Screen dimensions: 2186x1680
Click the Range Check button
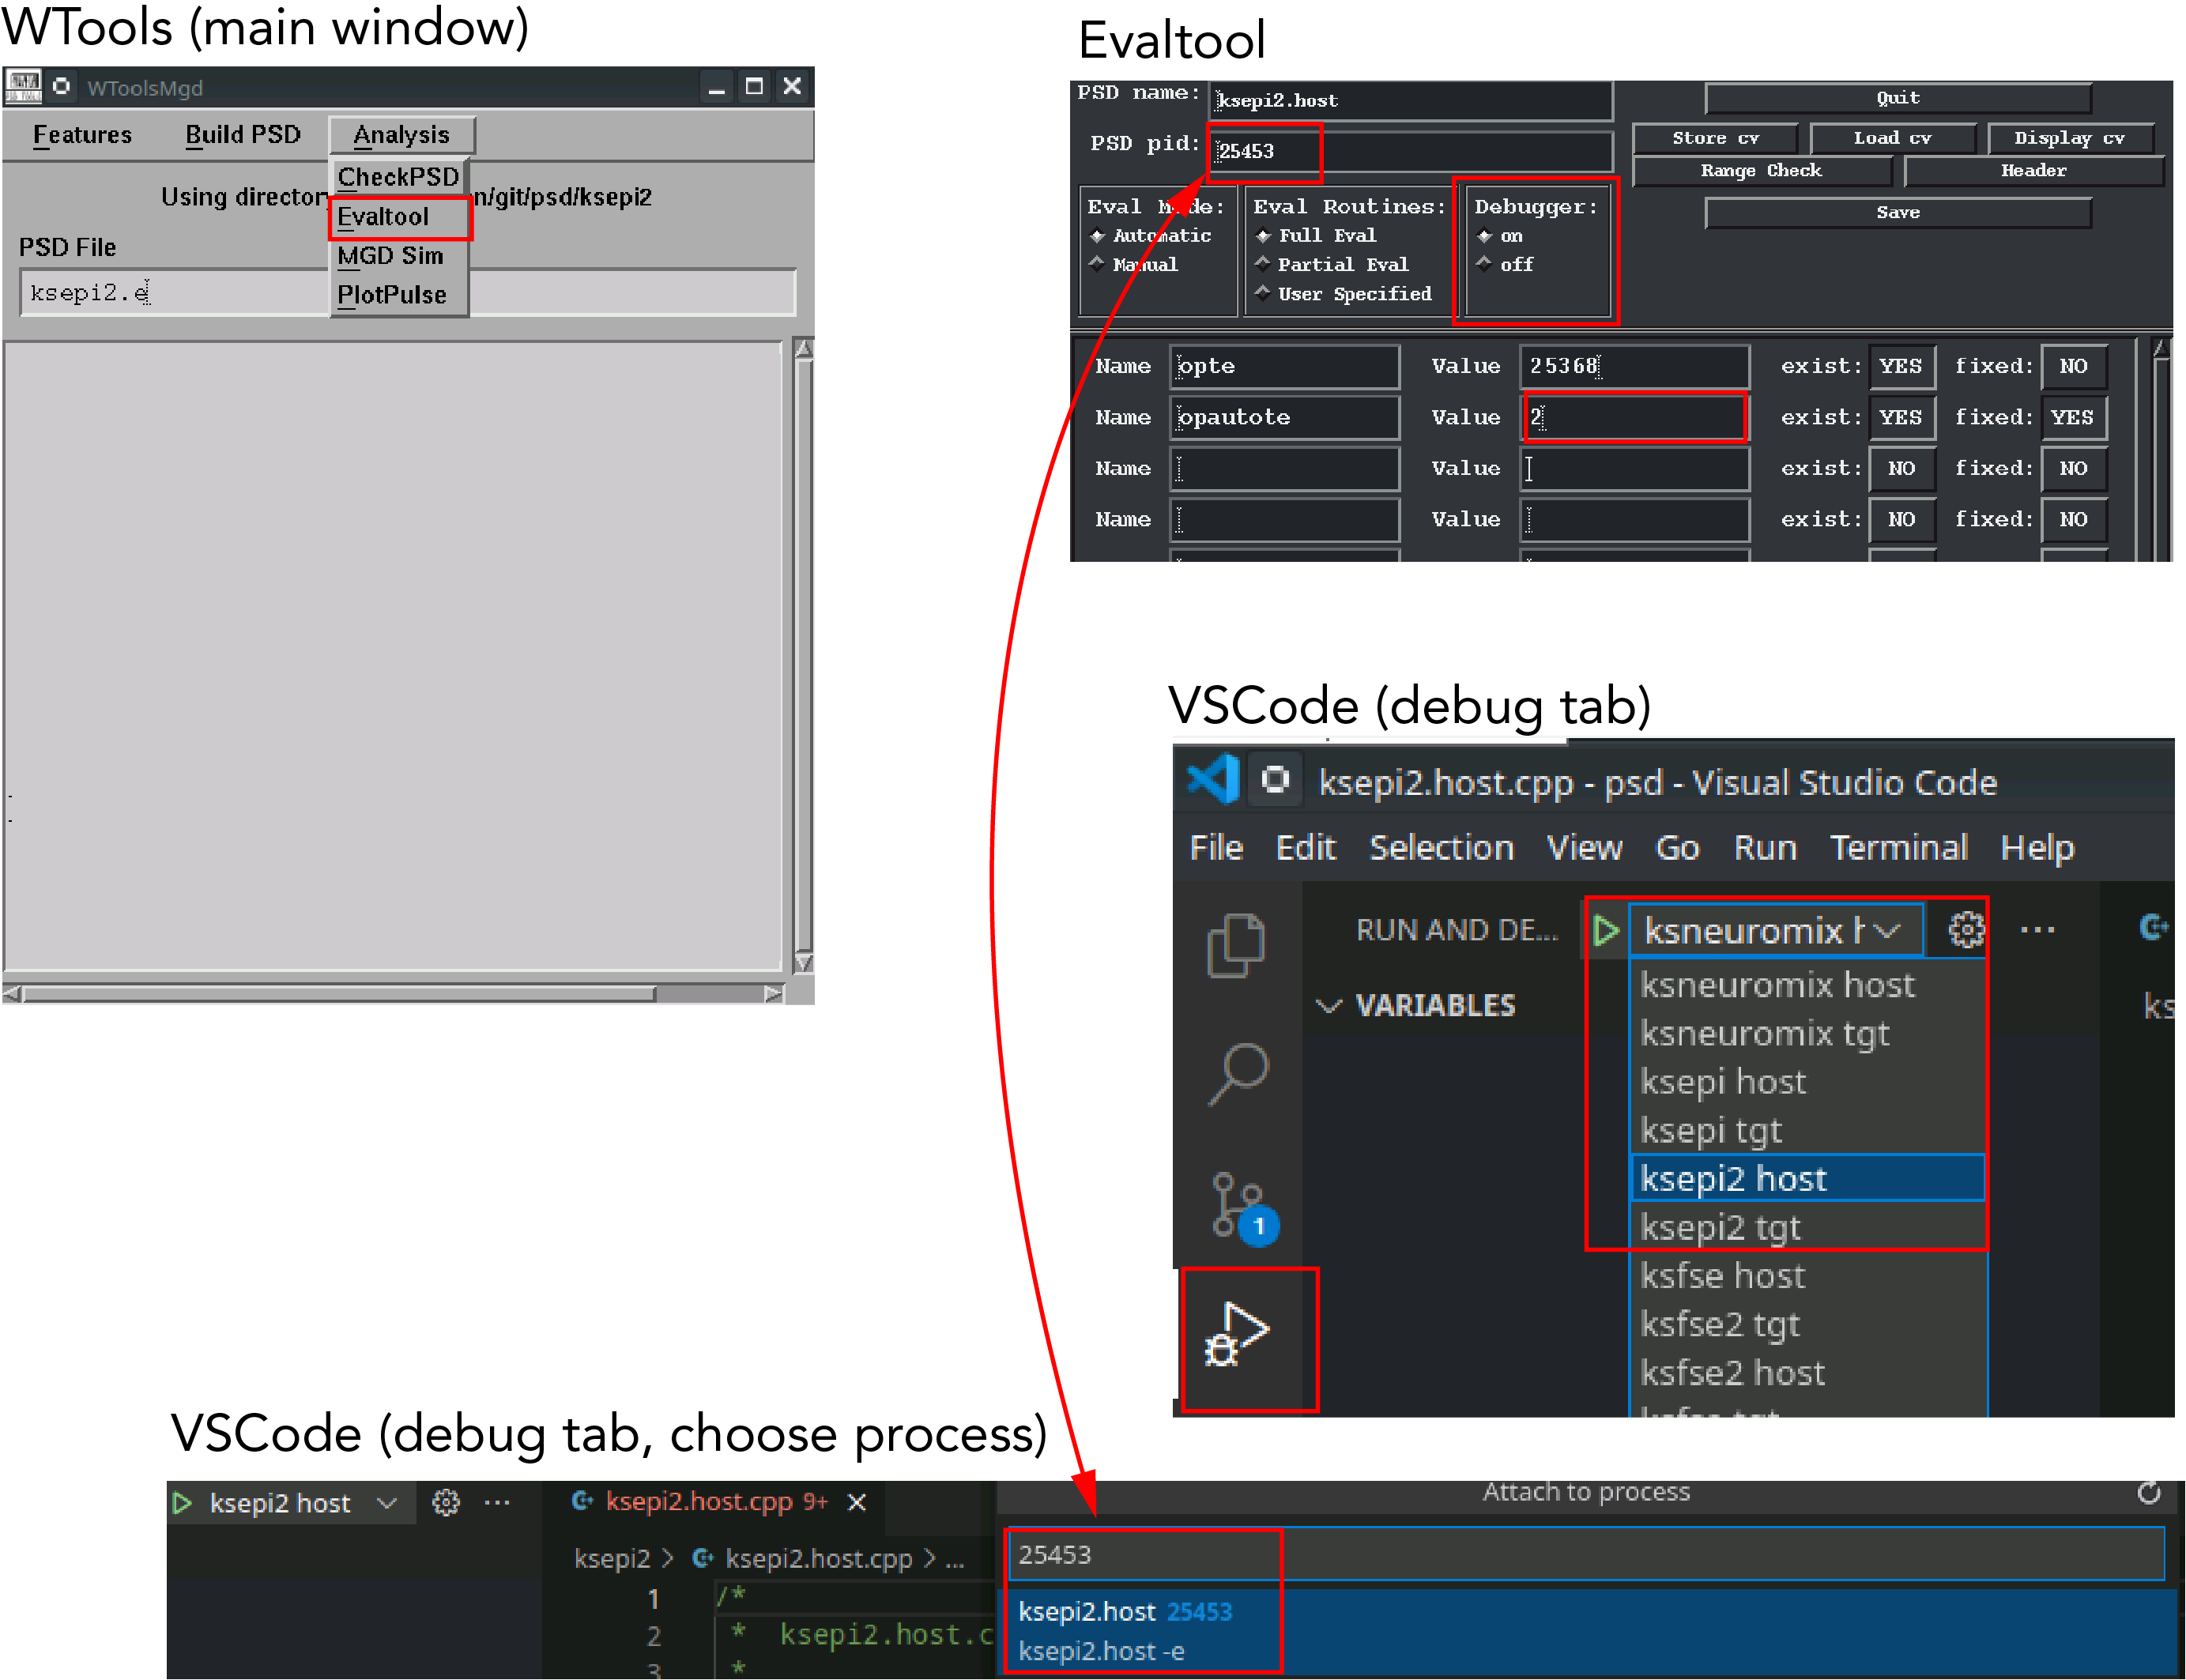[x=1761, y=171]
